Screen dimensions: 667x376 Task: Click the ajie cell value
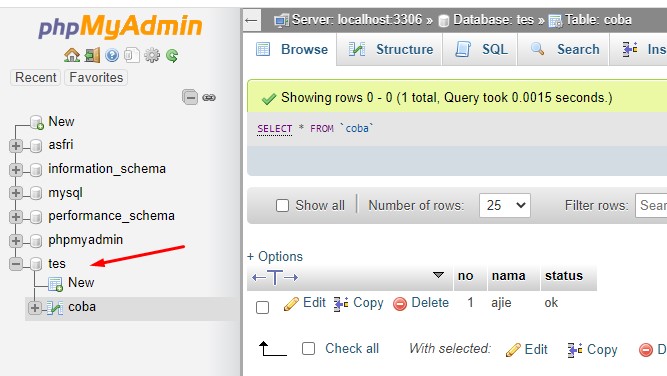point(501,303)
